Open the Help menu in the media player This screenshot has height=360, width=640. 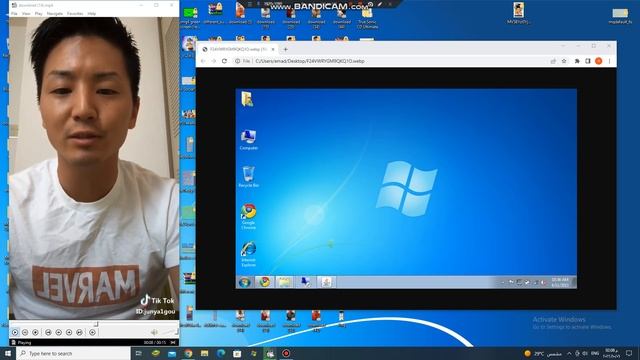click(92, 13)
